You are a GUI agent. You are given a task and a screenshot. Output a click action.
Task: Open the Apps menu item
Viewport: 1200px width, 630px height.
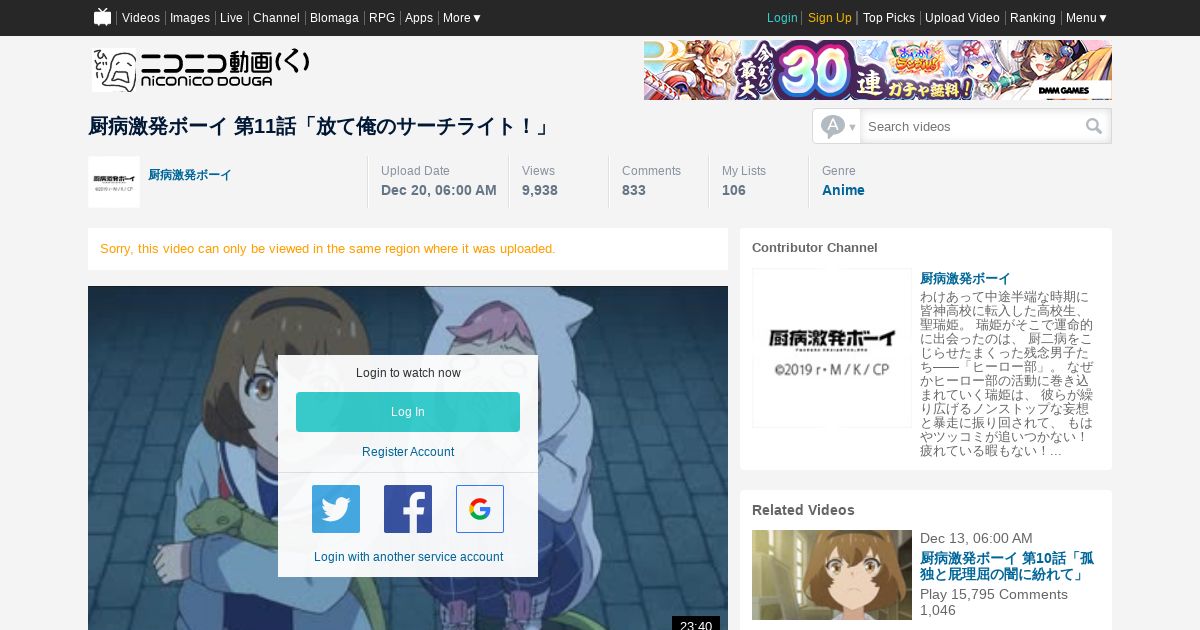click(x=419, y=18)
